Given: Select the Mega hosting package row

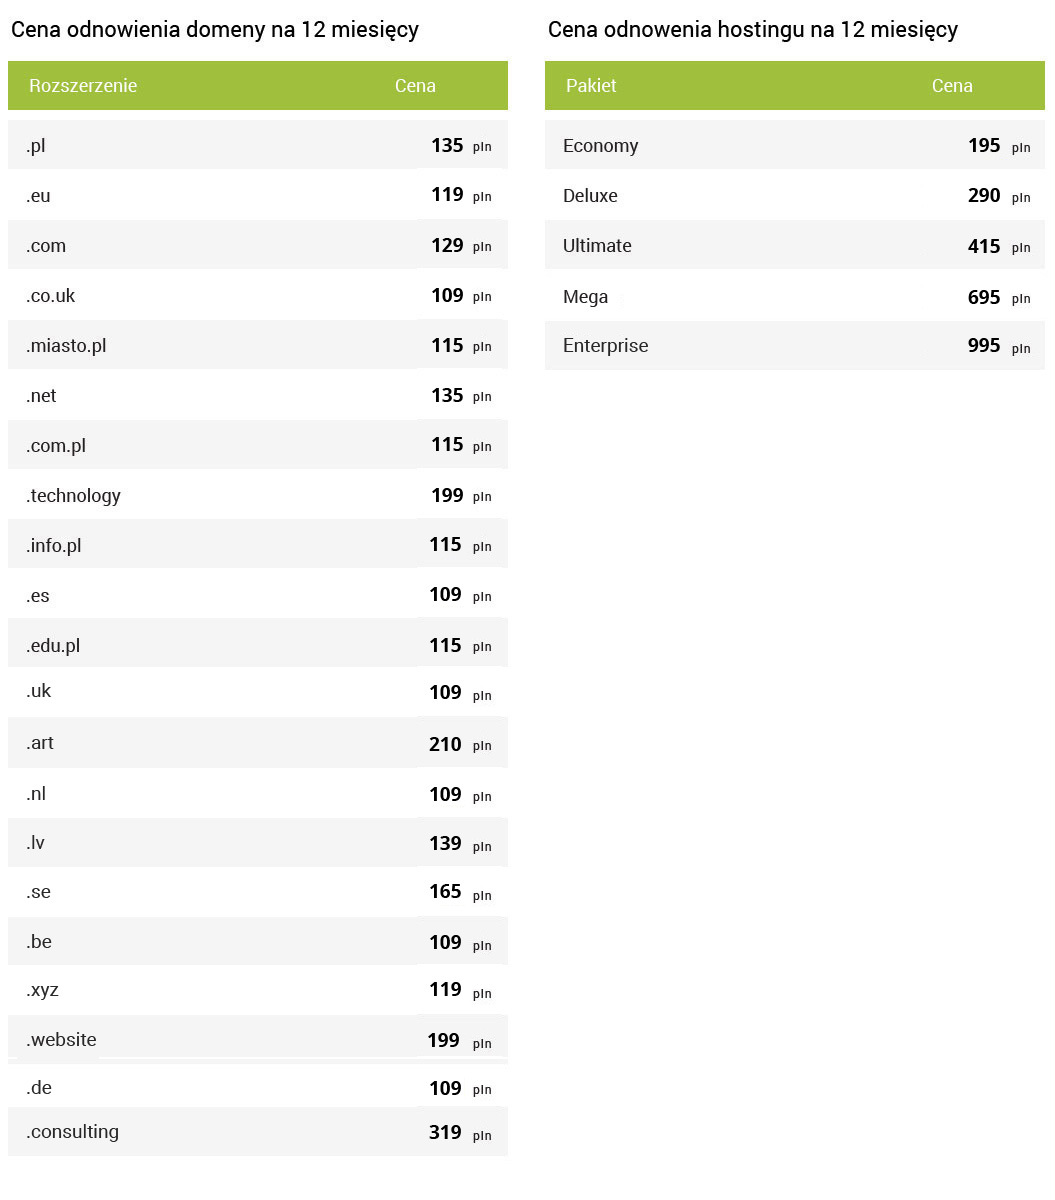Looking at the screenshot, I should pyautogui.click(x=794, y=297).
